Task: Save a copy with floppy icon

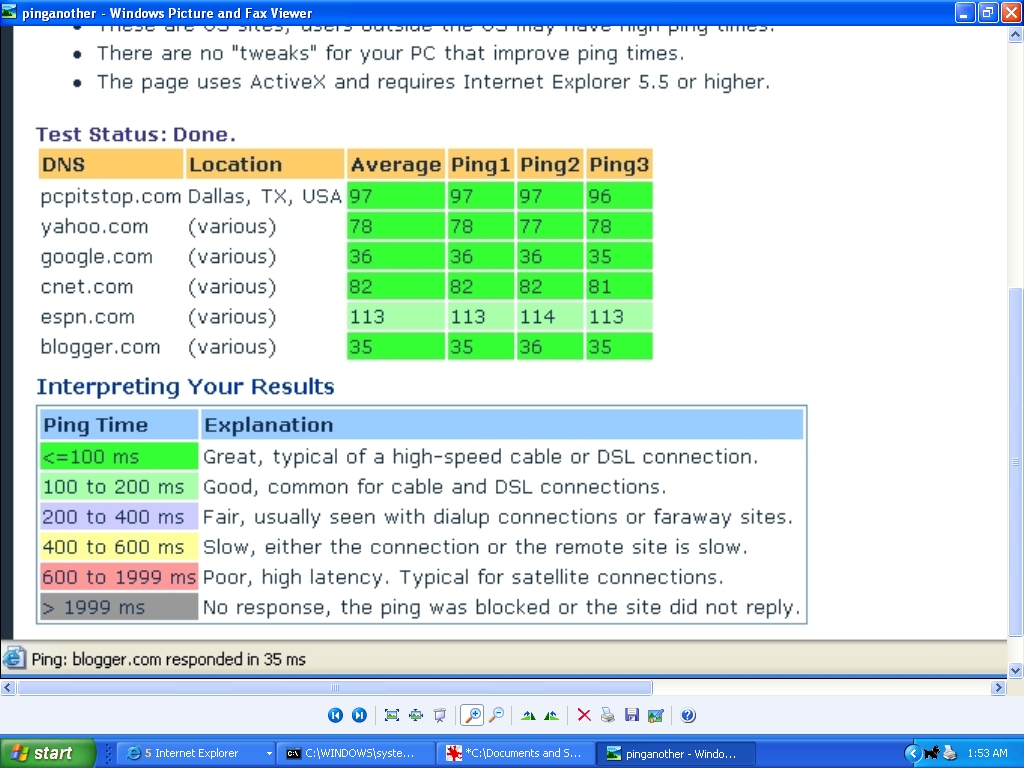Action: pos(632,715)
